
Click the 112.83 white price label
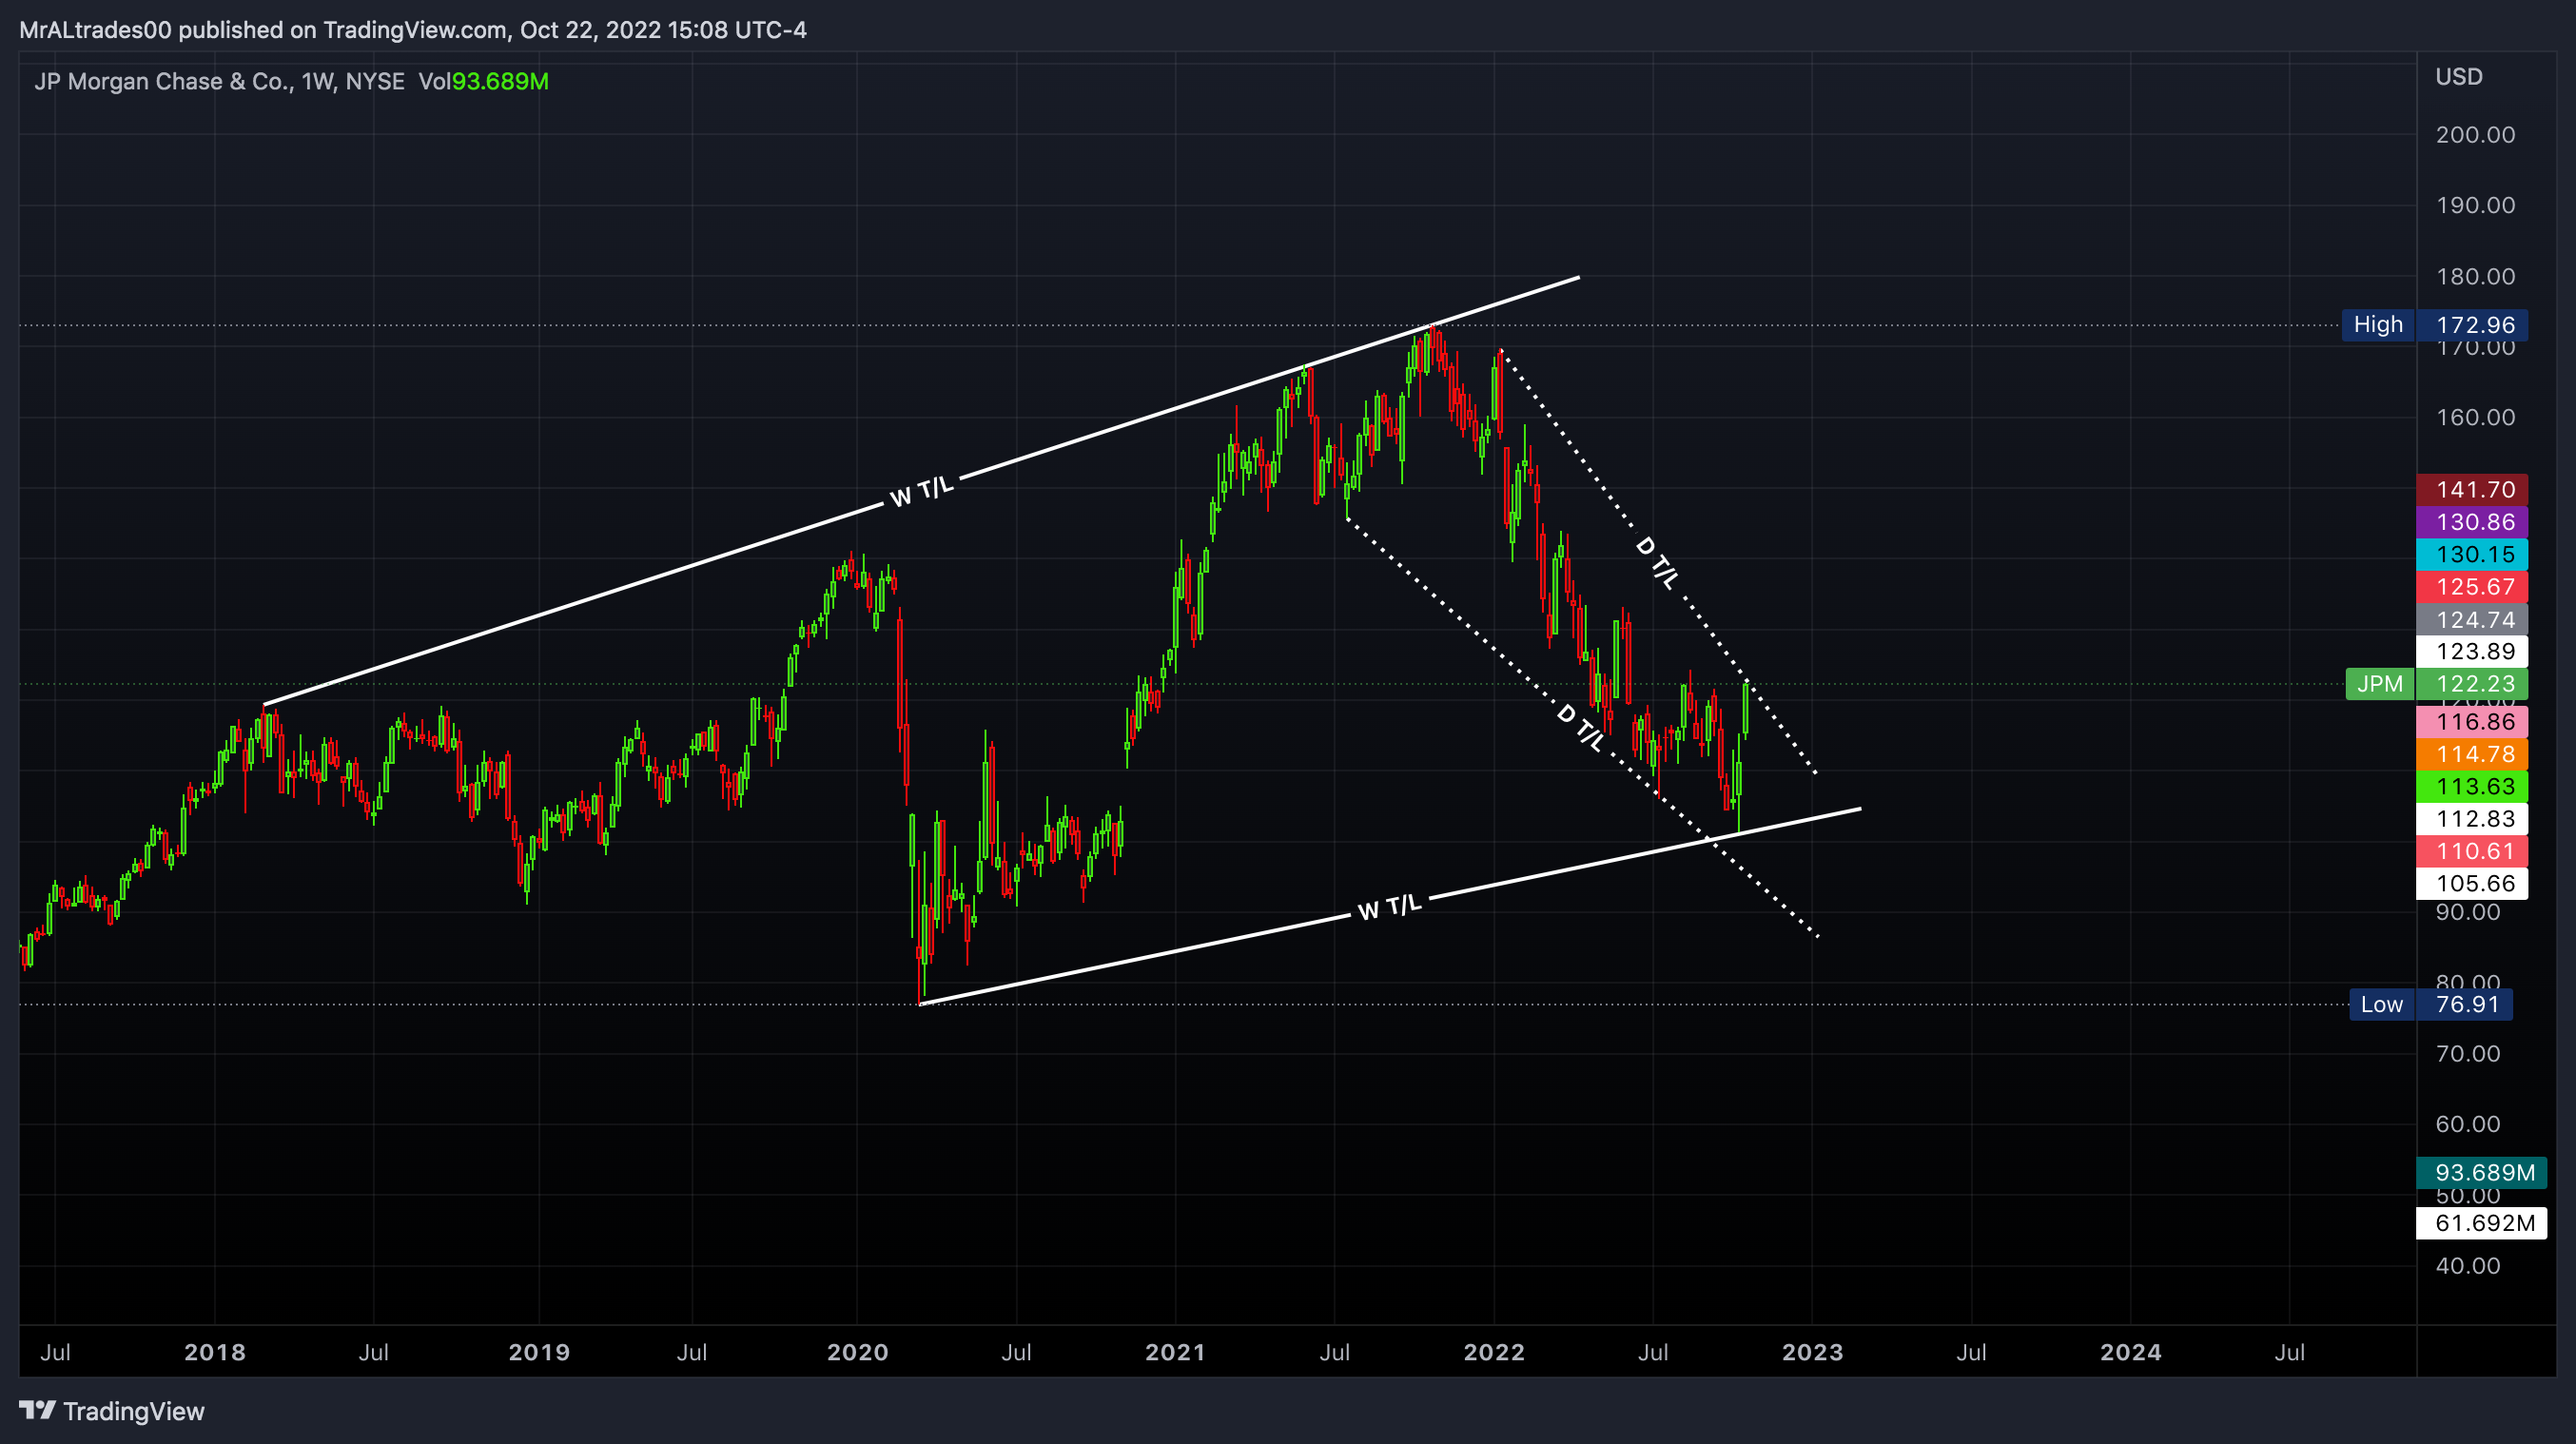click(2472, 819)
